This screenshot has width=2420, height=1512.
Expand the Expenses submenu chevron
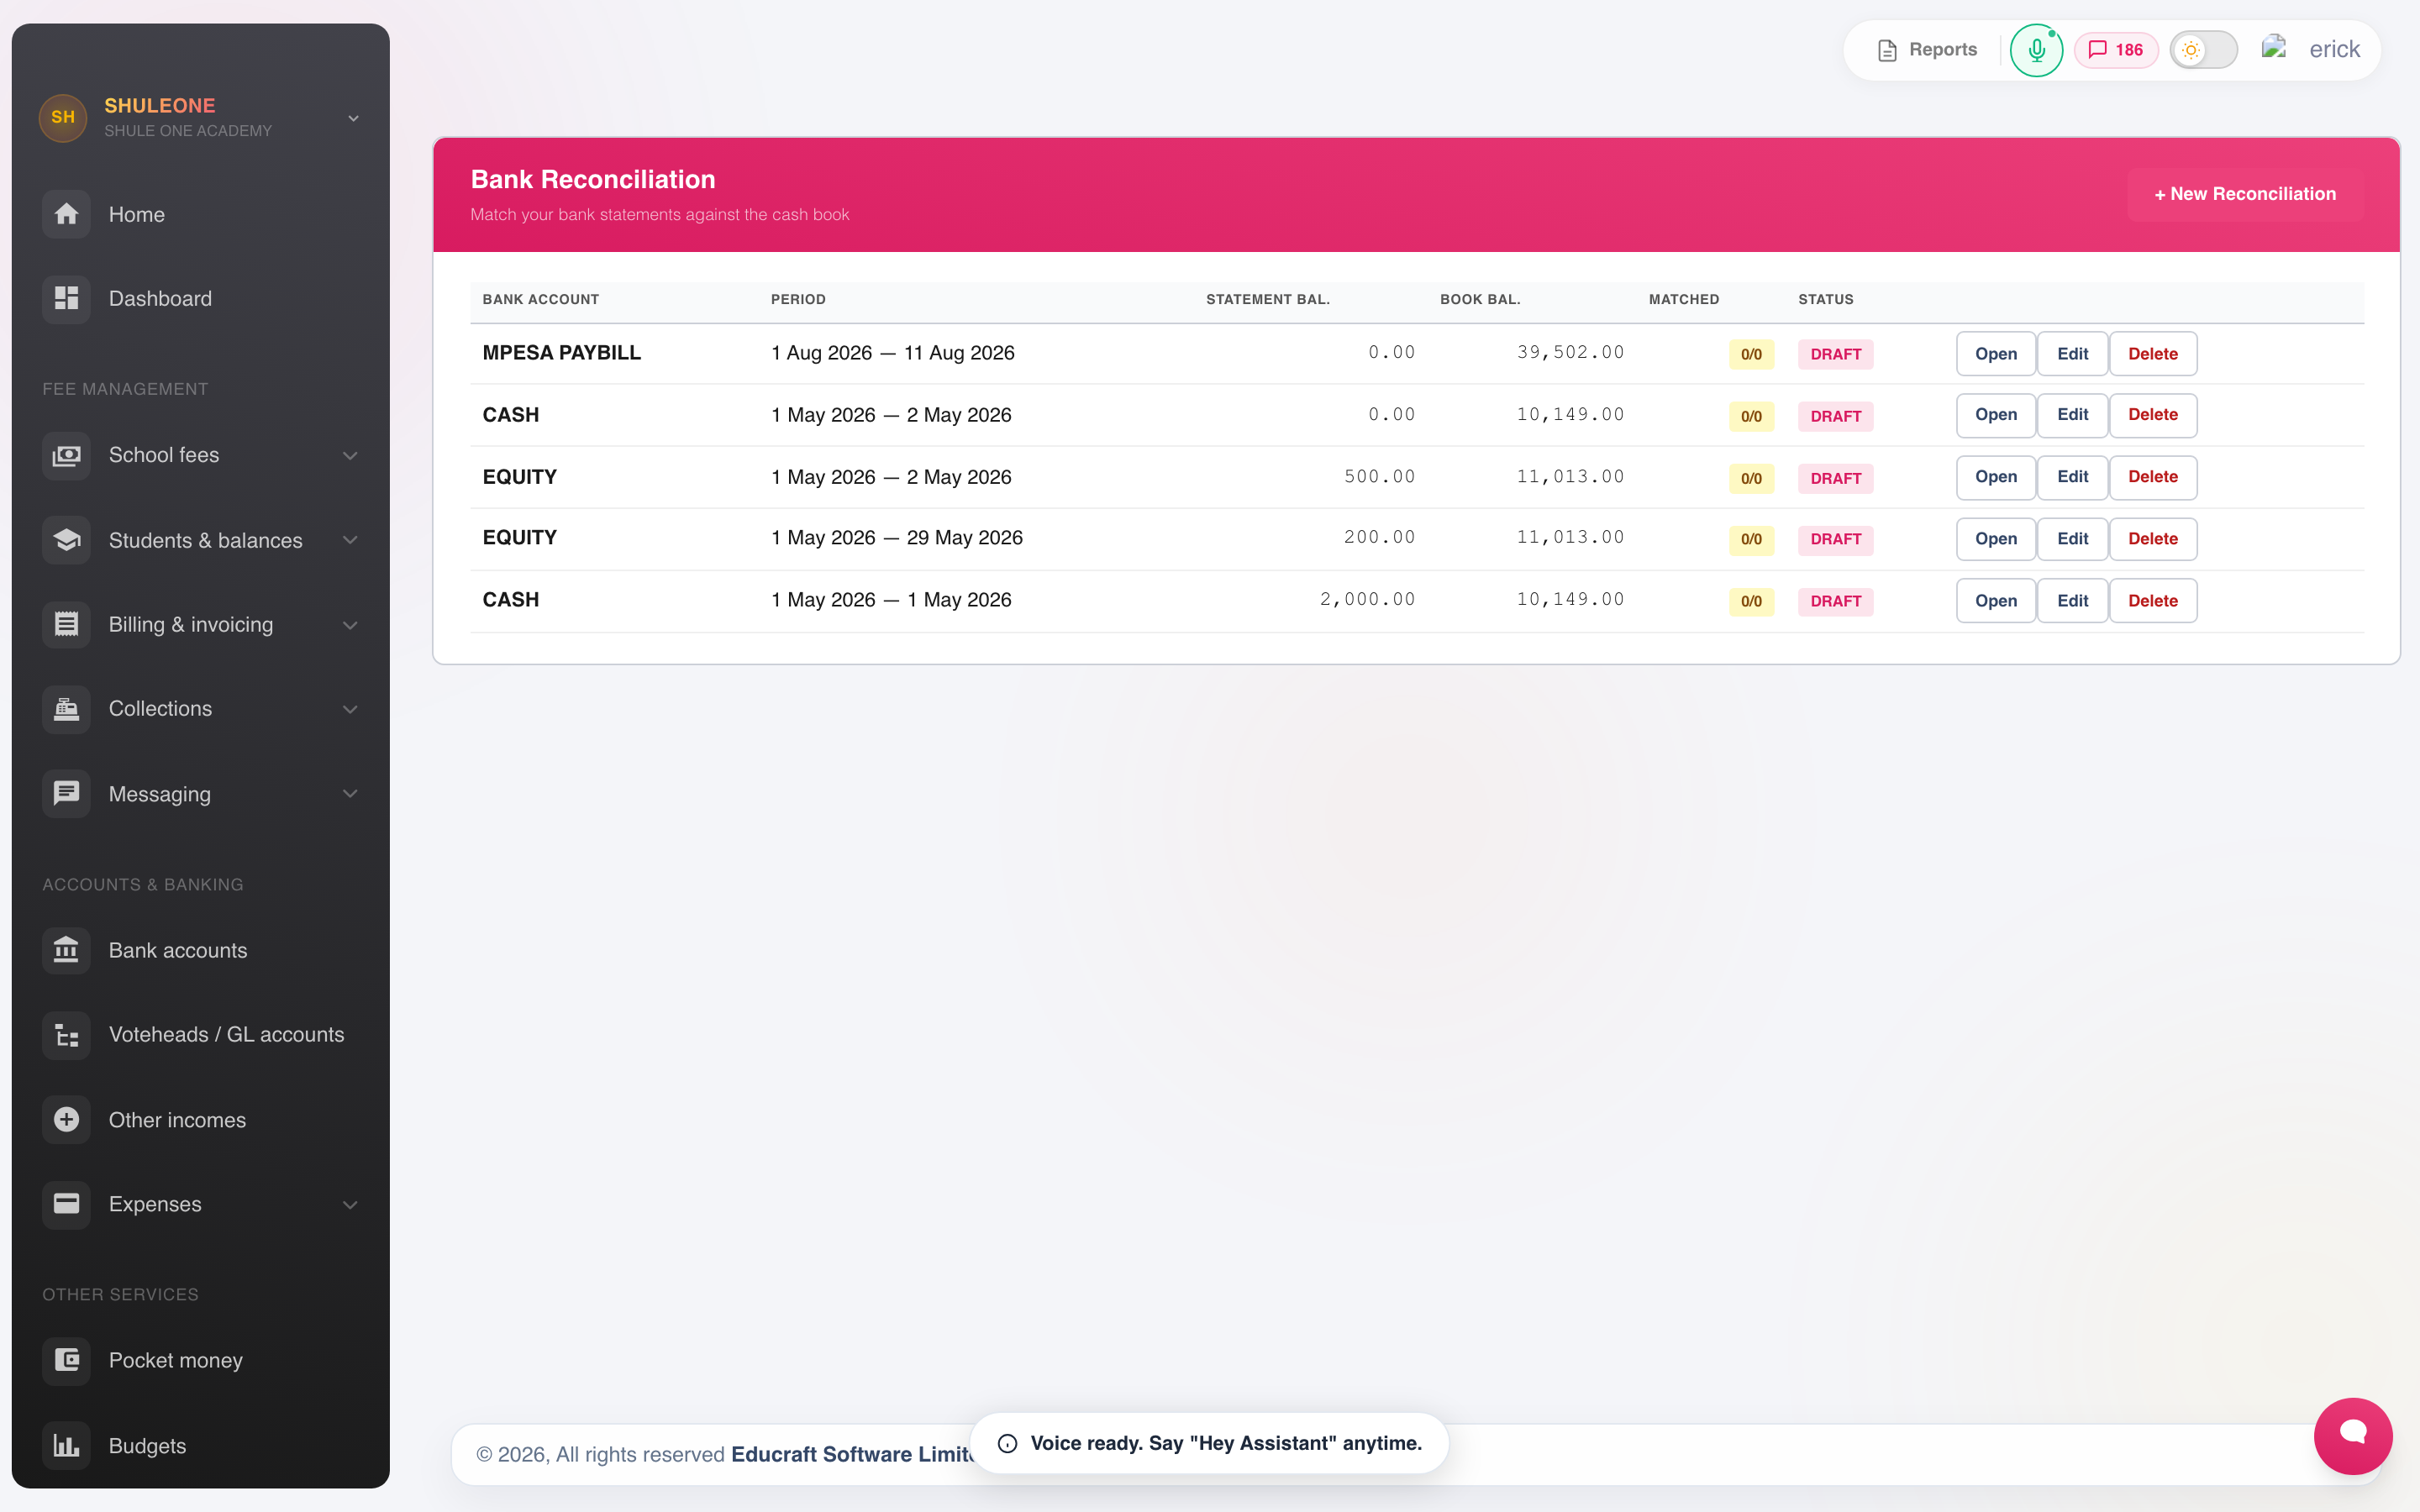pyautogui.click(x=350, y=1205)
